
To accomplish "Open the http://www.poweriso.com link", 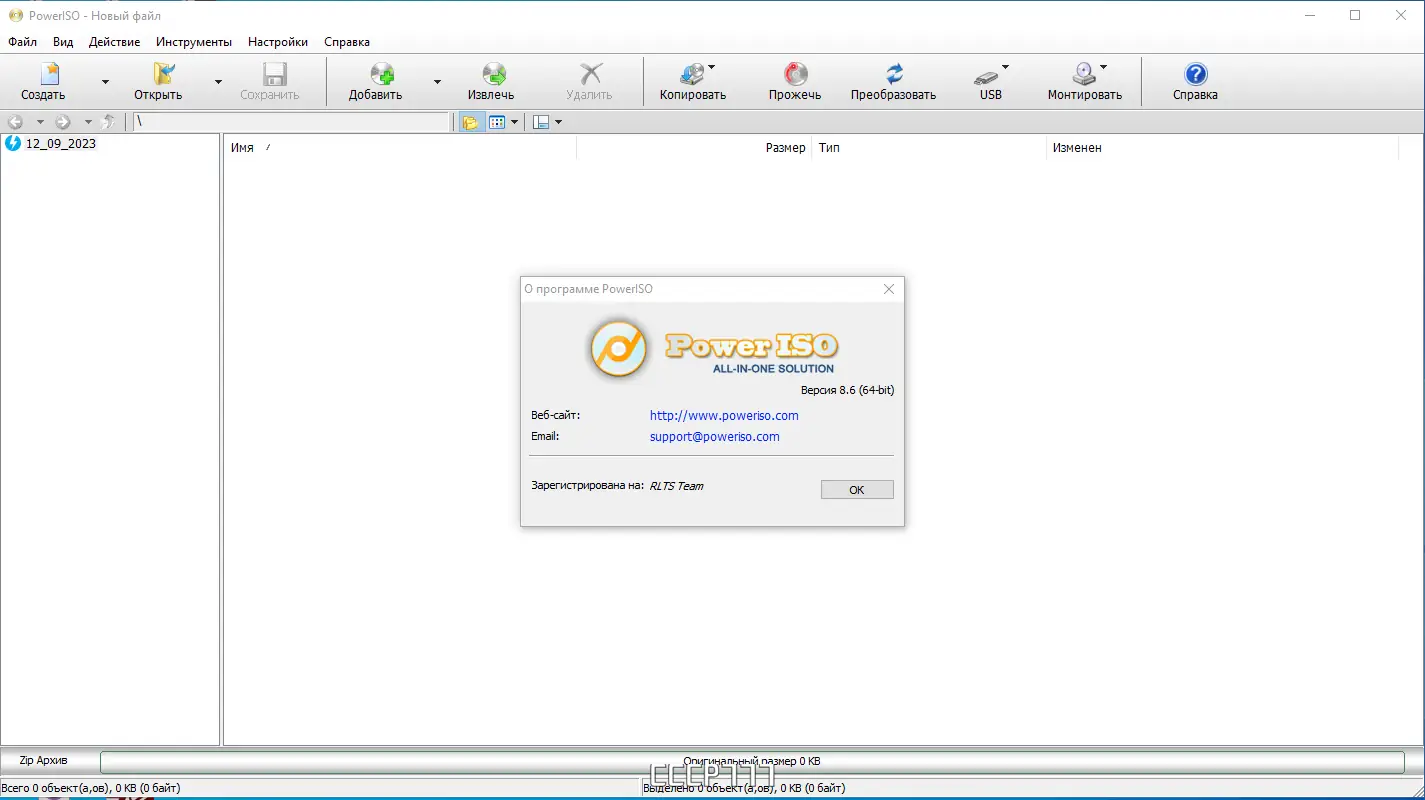I will click(724, 415).
